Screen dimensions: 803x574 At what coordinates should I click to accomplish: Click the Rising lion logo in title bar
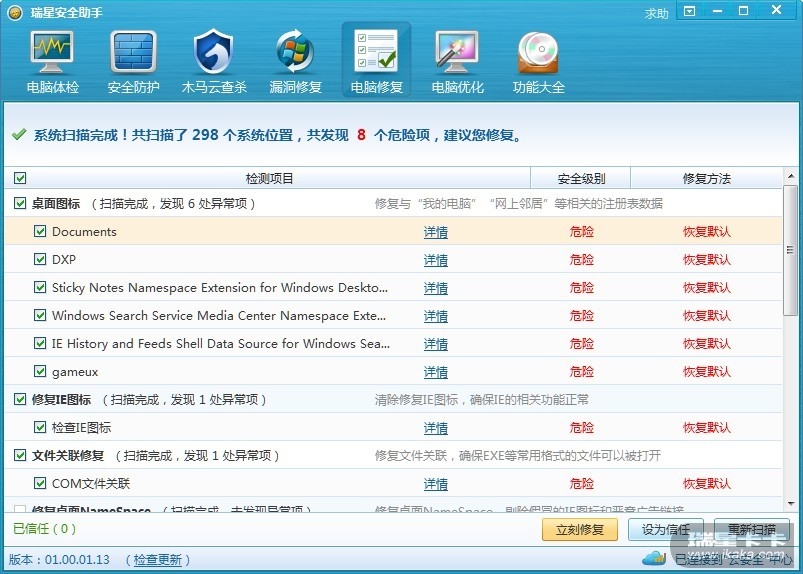click(x=15, y=13)
